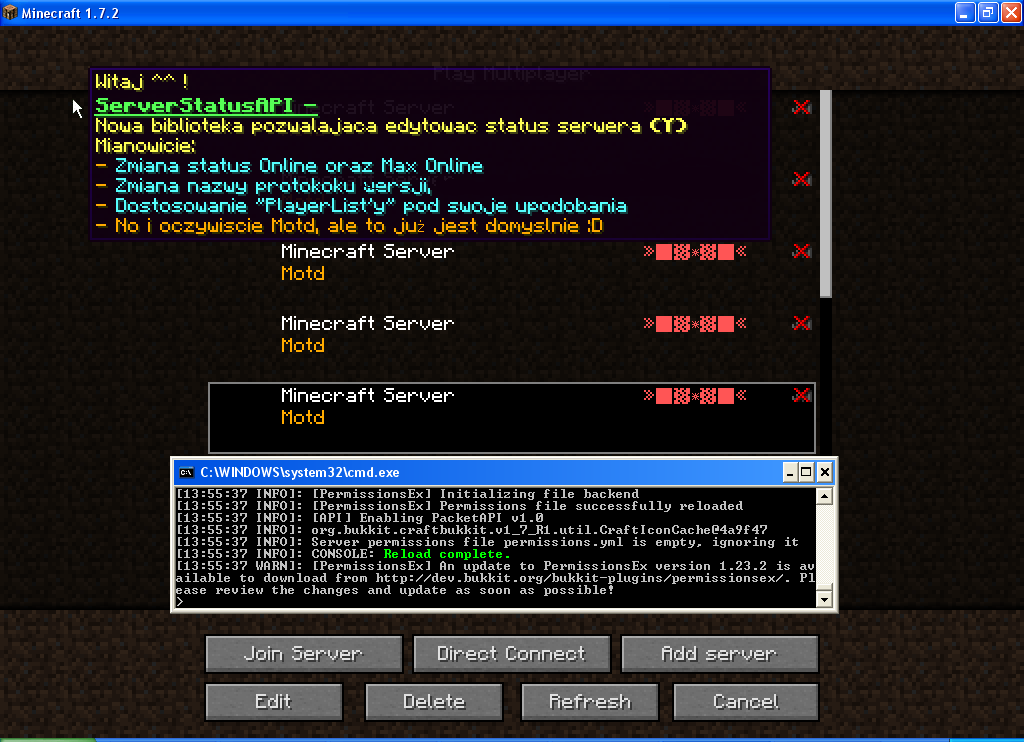Open Direct Connect dialog
The image size is (1024, 742).
point(511,654)
